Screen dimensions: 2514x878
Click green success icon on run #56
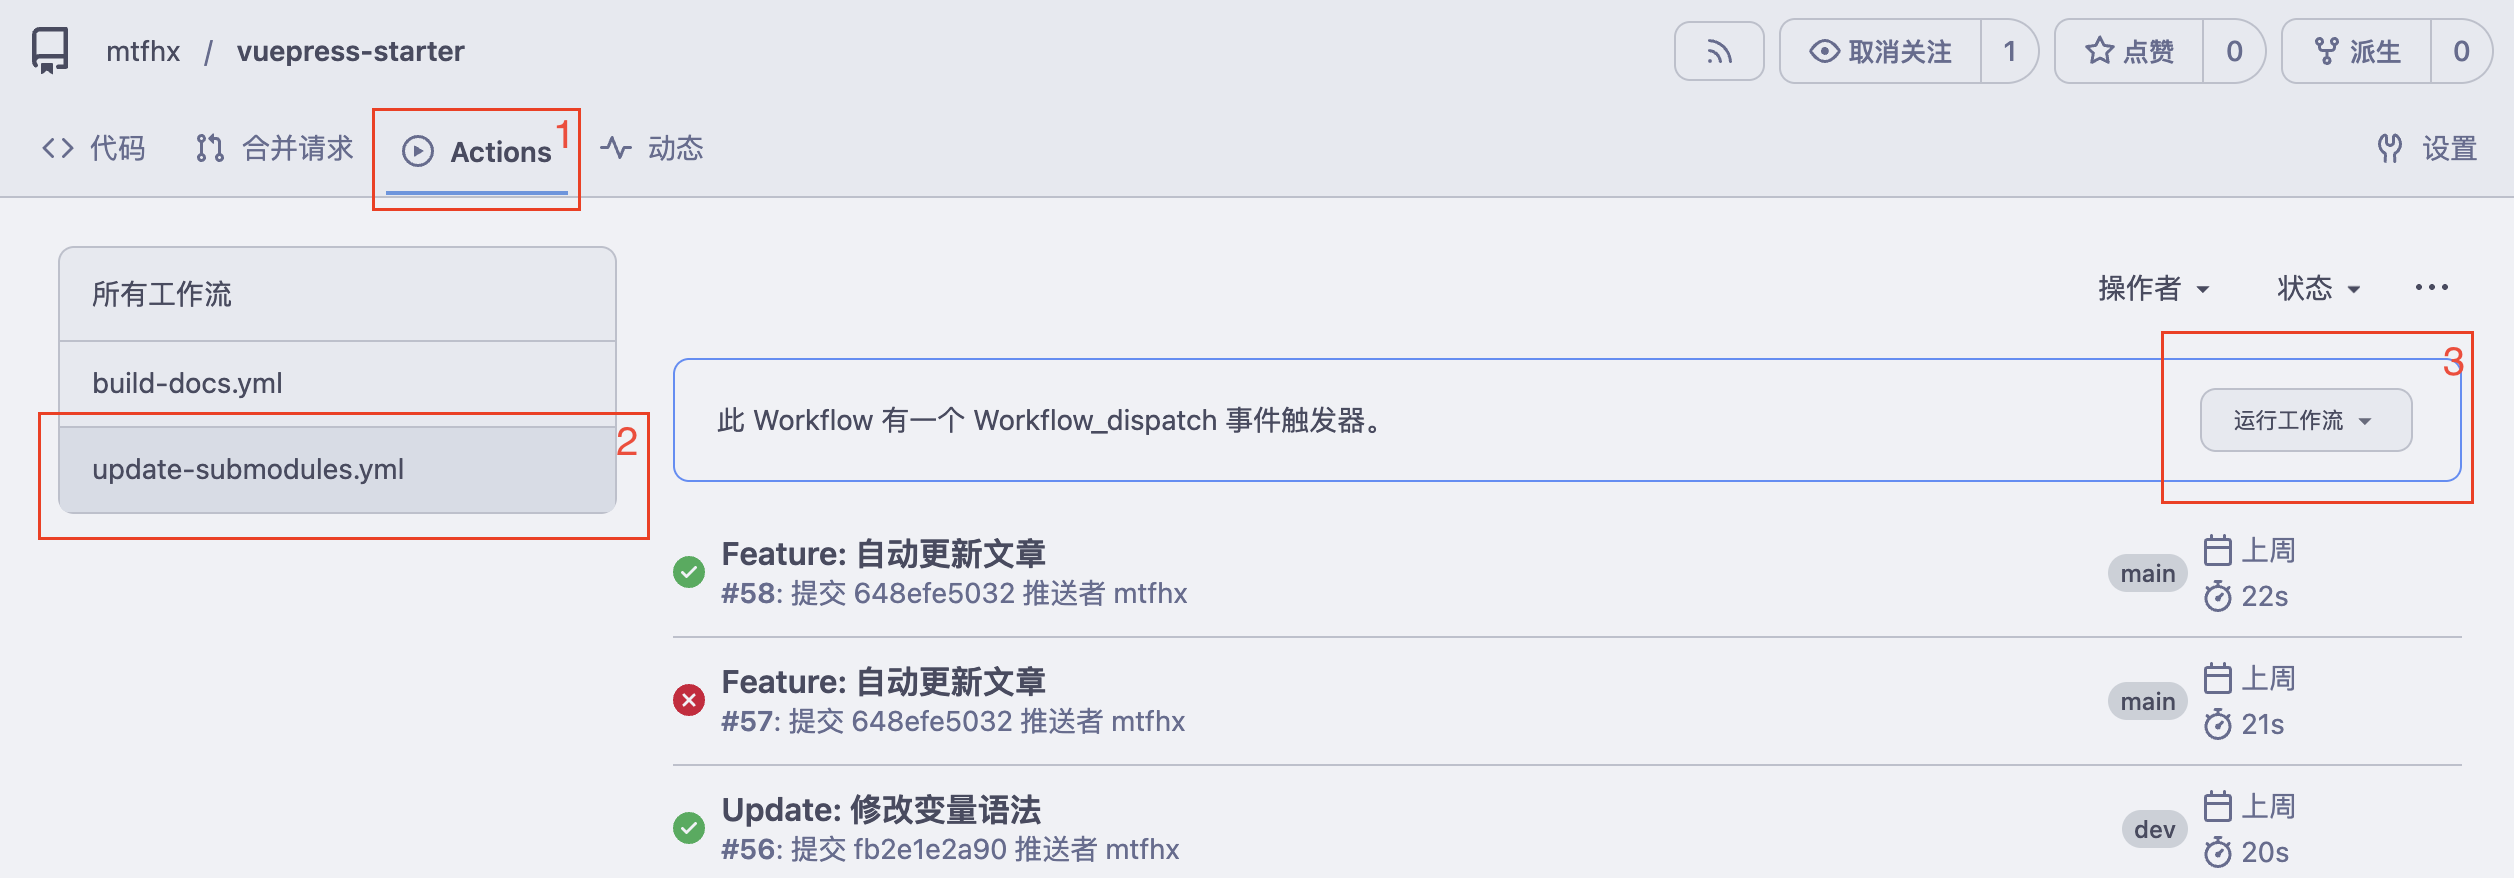689,828
